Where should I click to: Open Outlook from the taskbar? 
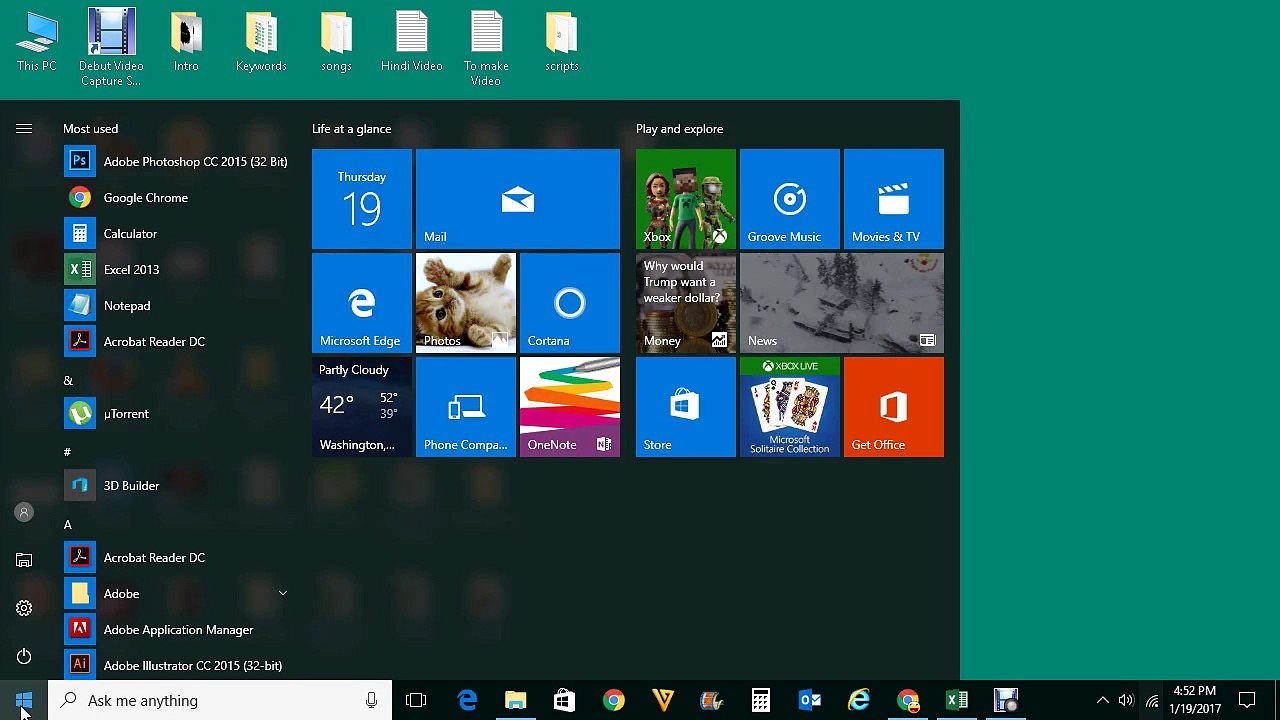(x=810, y=700)
